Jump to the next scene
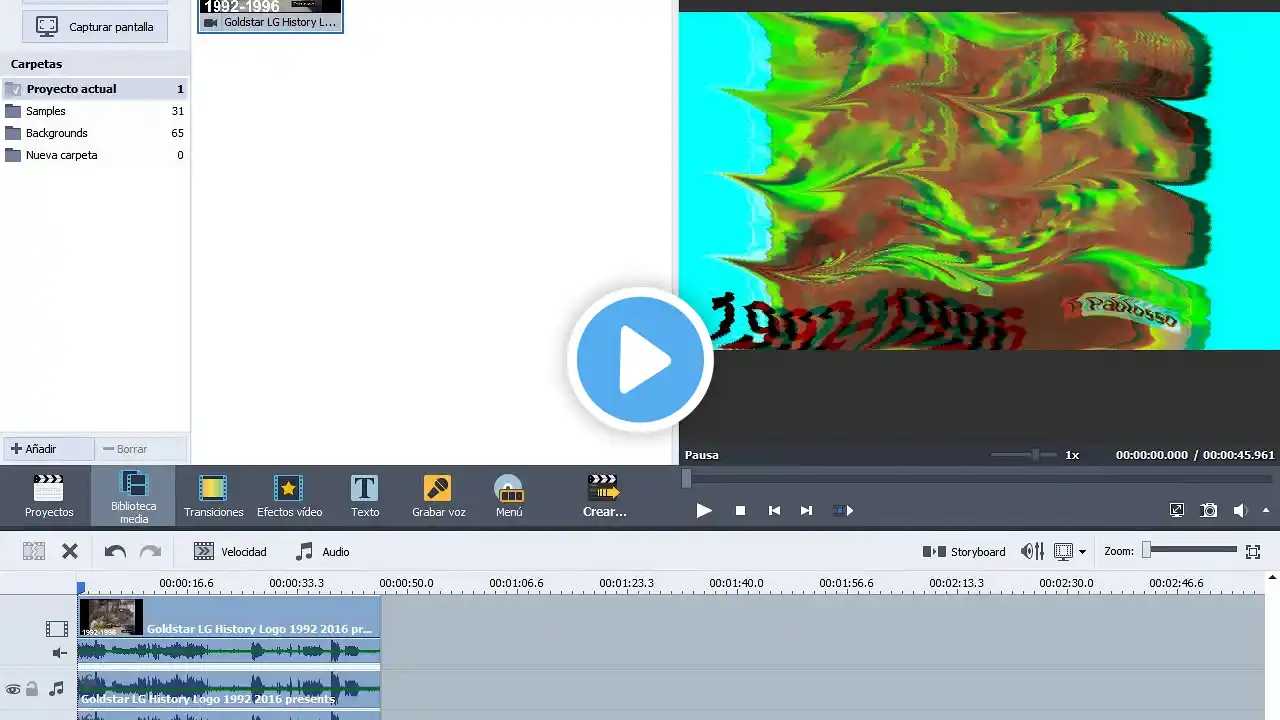The height and width of the screenshot is (720, 1280). tap(843, 510)
